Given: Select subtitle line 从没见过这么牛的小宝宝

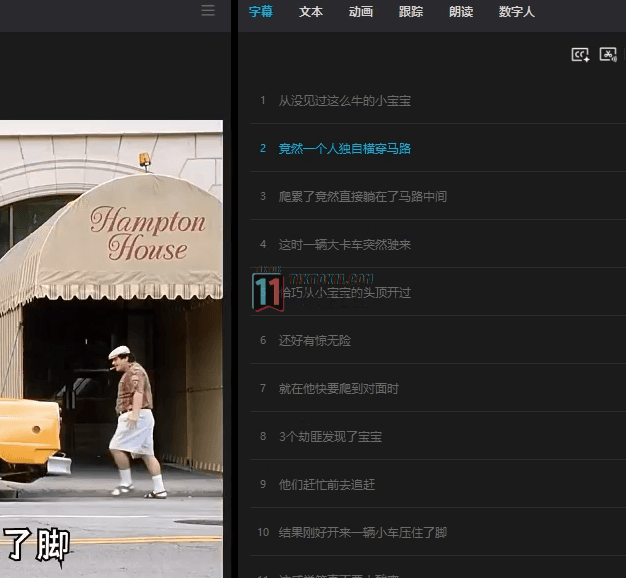Looking at the screenshot, I should click(x=345, y=101).
